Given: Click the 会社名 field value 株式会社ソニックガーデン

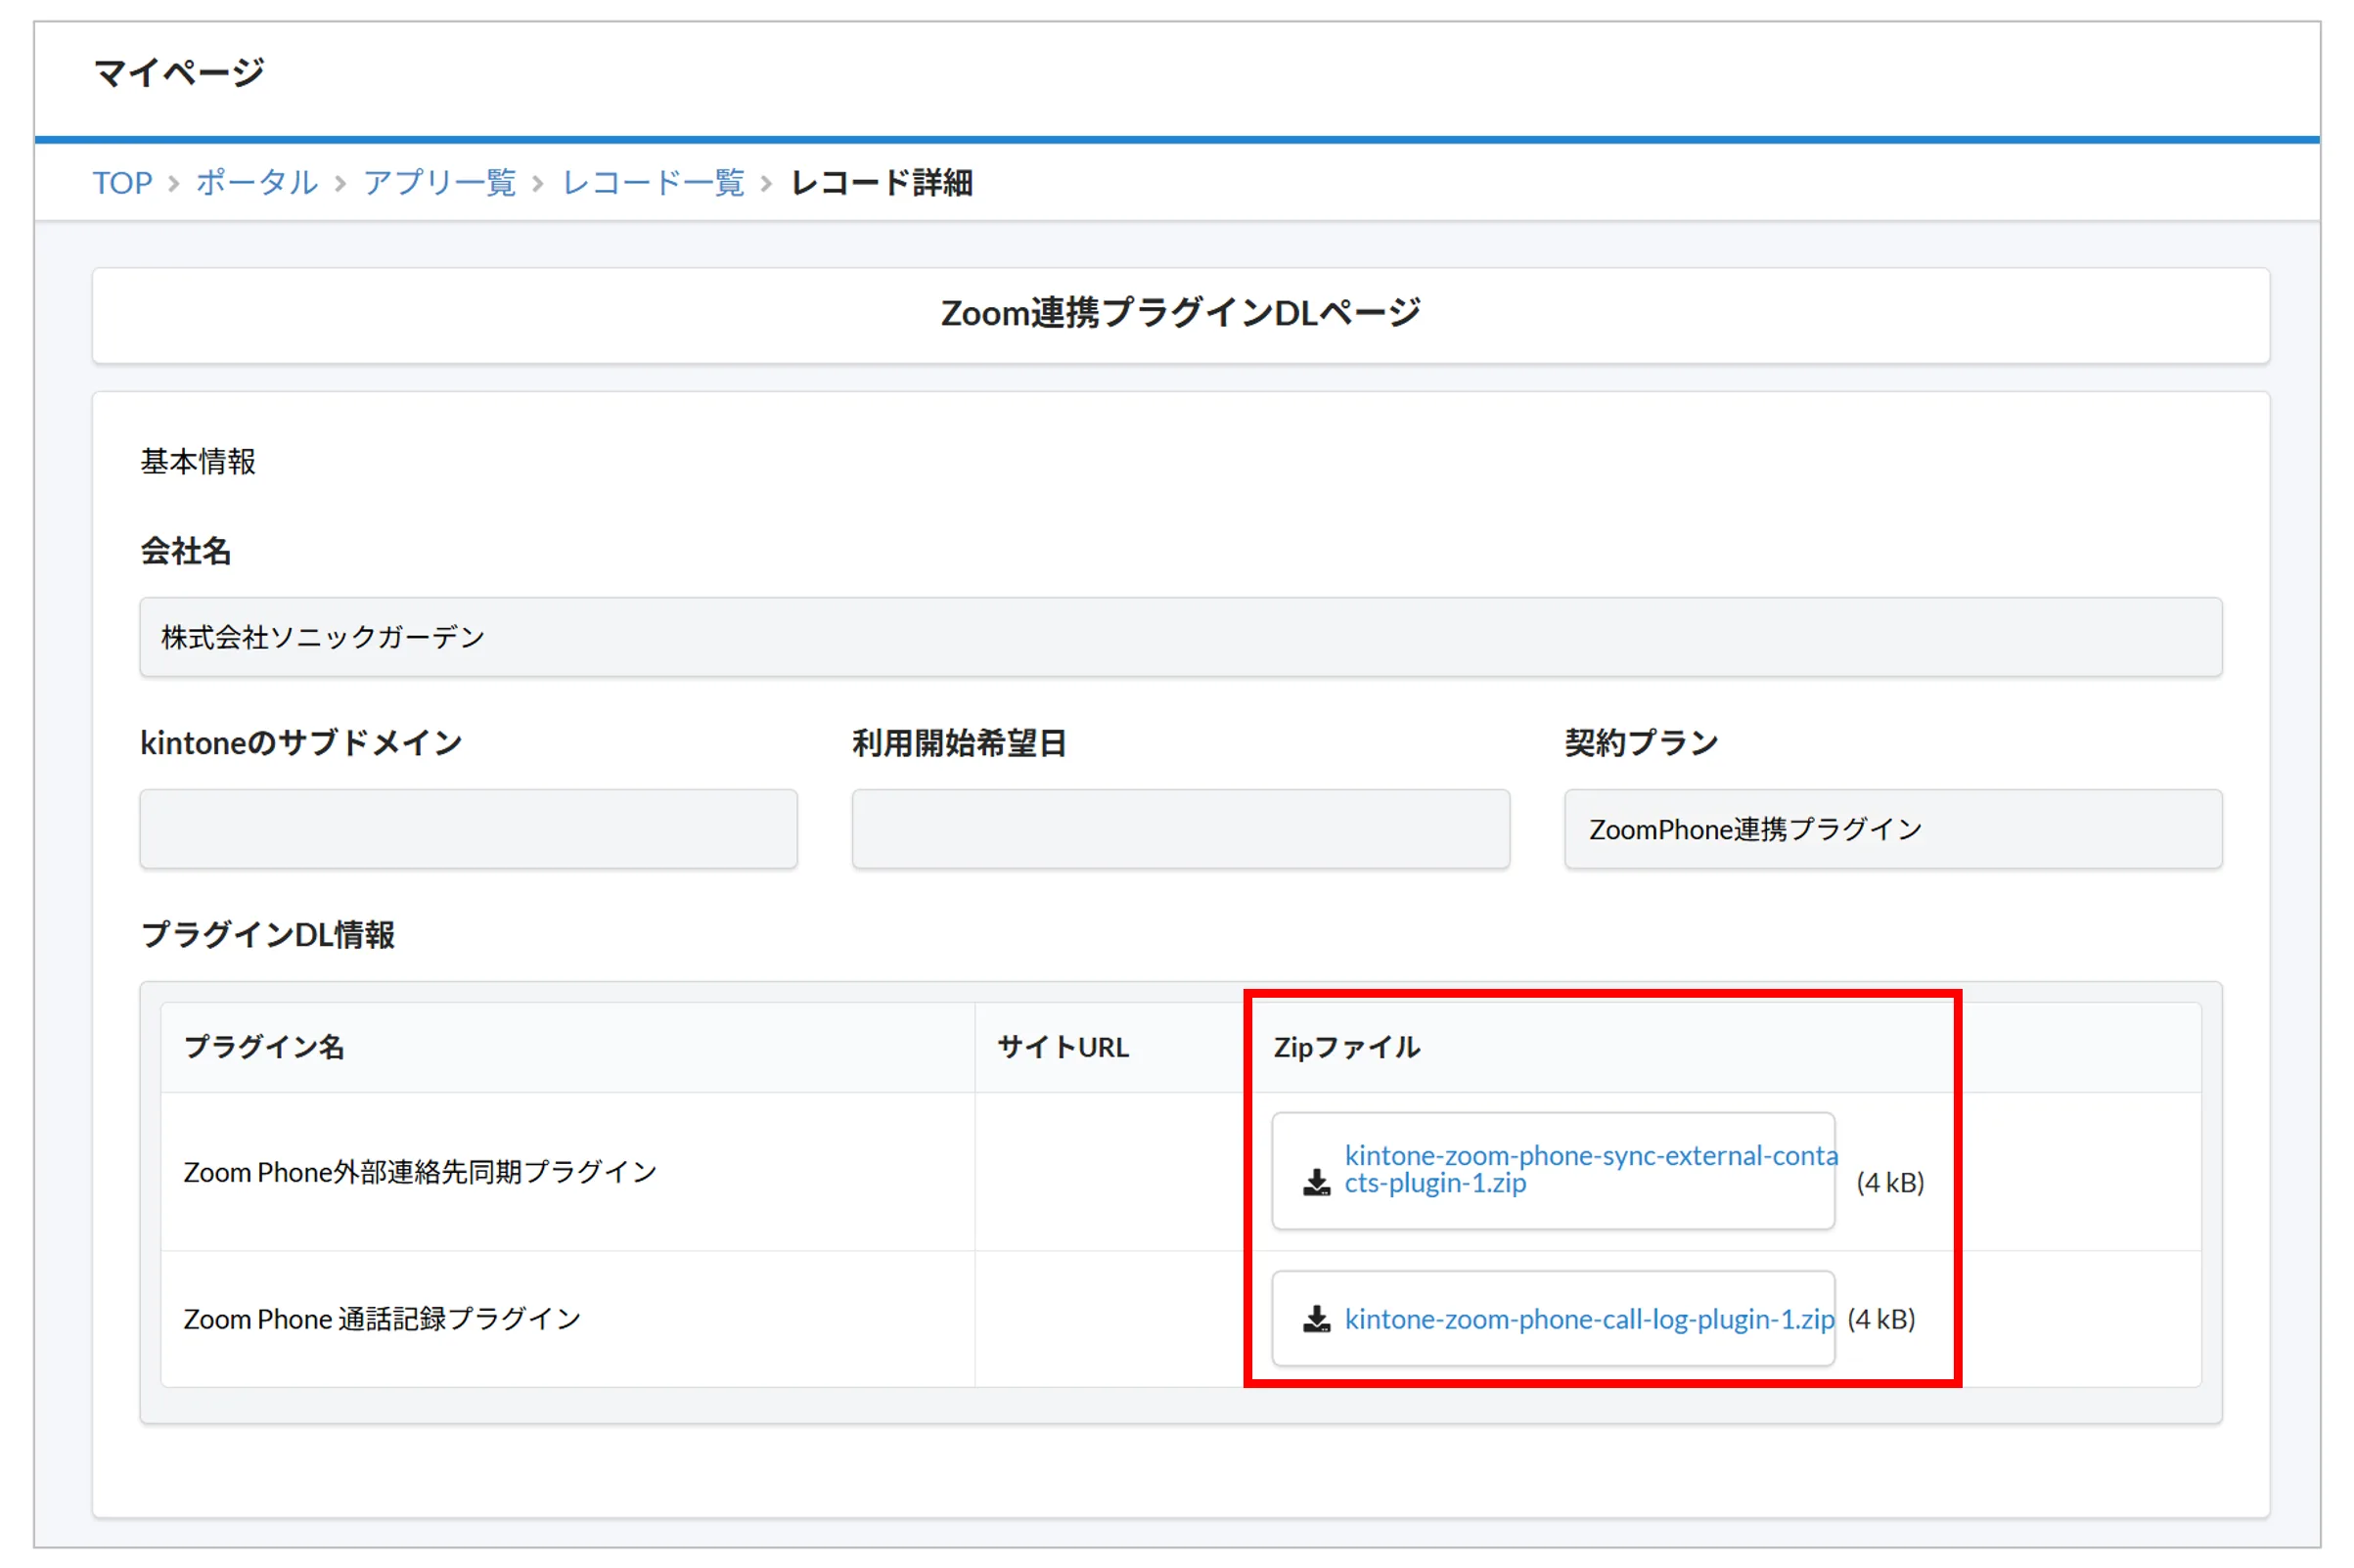Looking at the screenshot, I should pos(1180,637).
